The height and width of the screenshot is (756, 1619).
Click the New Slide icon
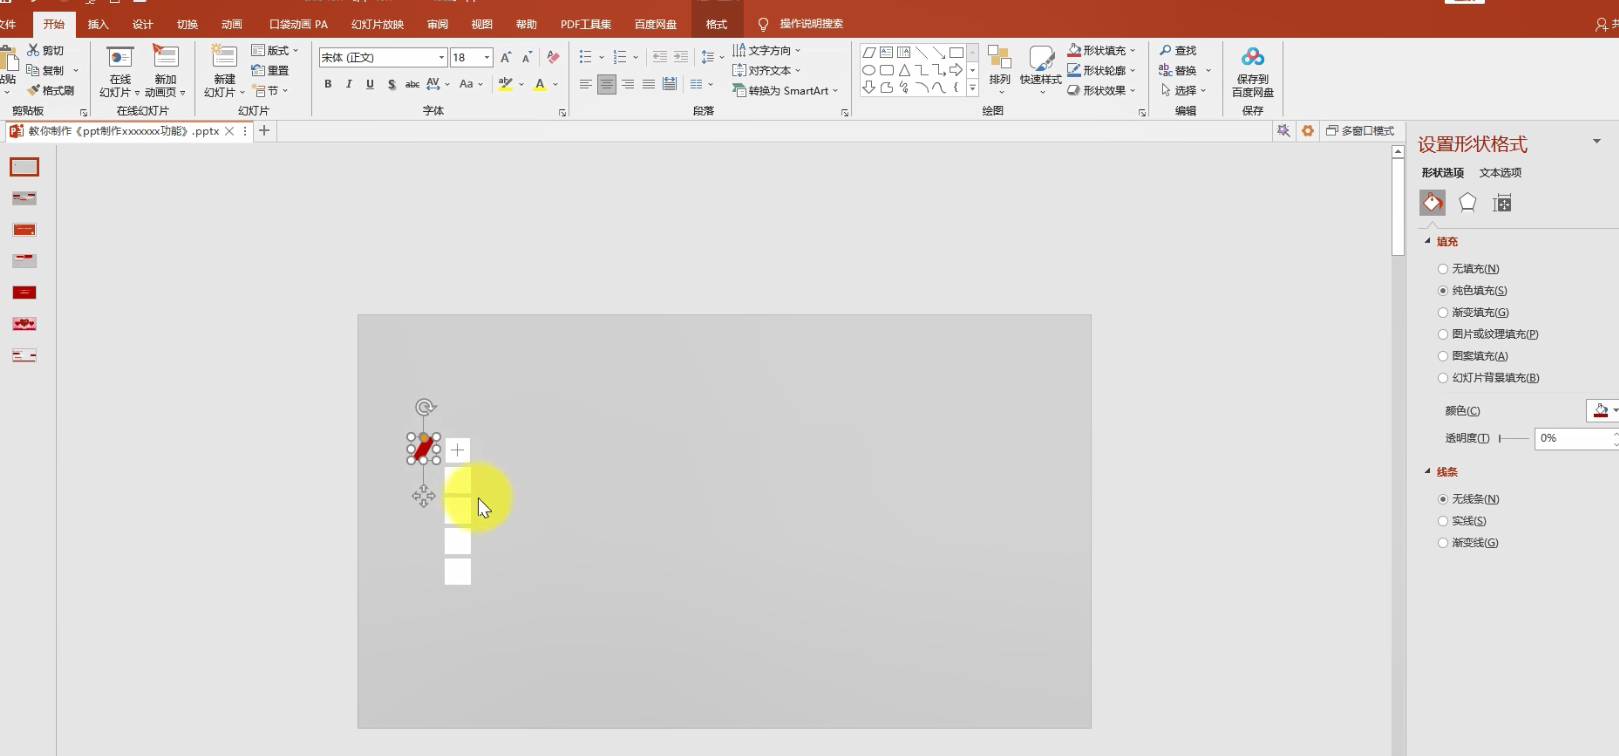[x=224, y=71]
